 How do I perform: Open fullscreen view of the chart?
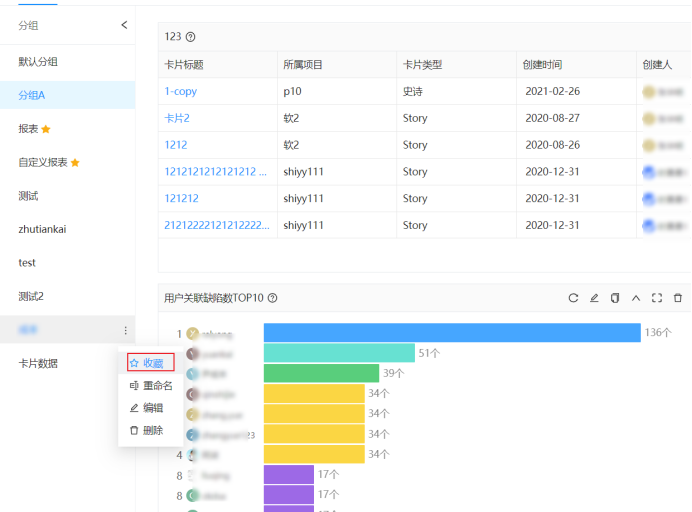point(657,298)
